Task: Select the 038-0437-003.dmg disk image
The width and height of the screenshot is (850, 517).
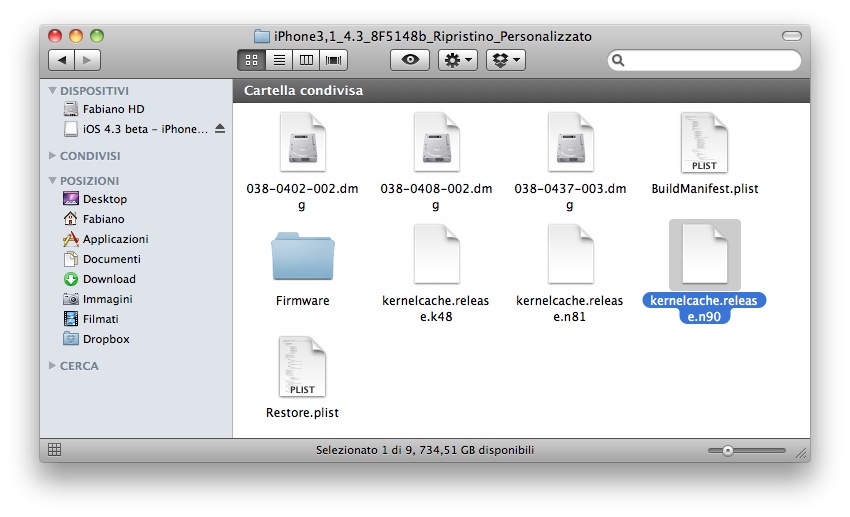Action: pyautogui.click(x=570, y=143)
